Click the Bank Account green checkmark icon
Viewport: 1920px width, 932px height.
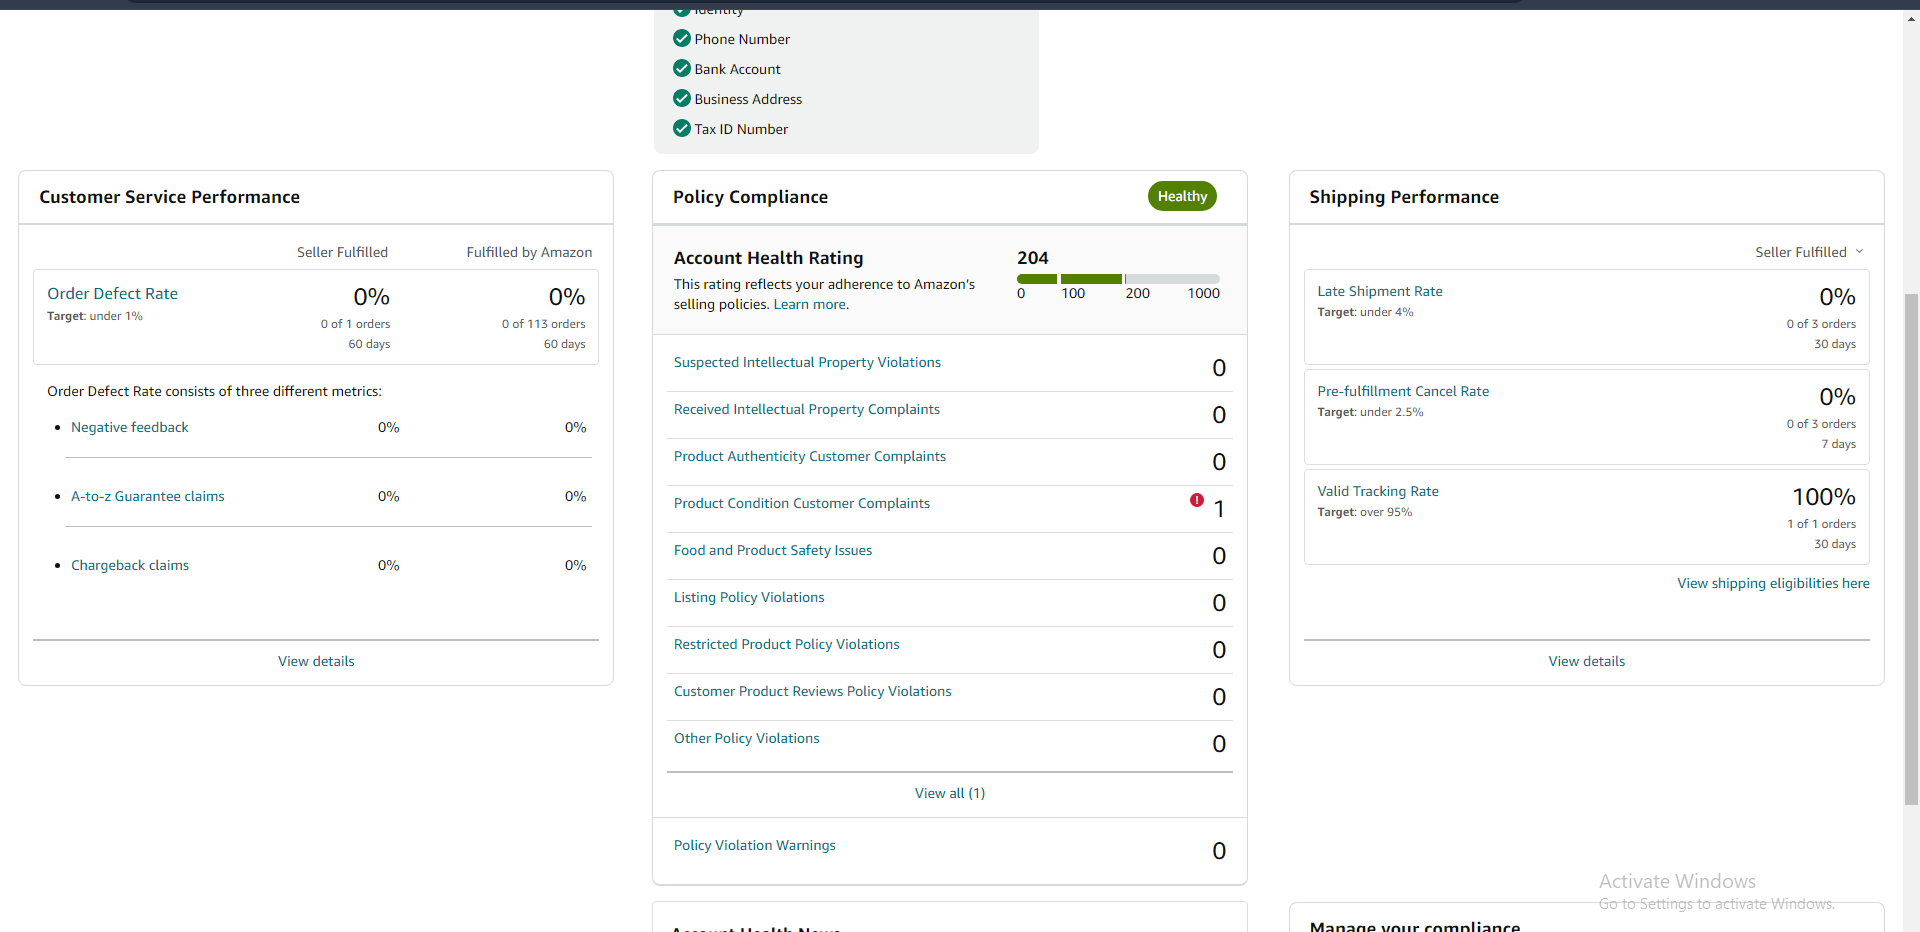click(x=682, y=68)
